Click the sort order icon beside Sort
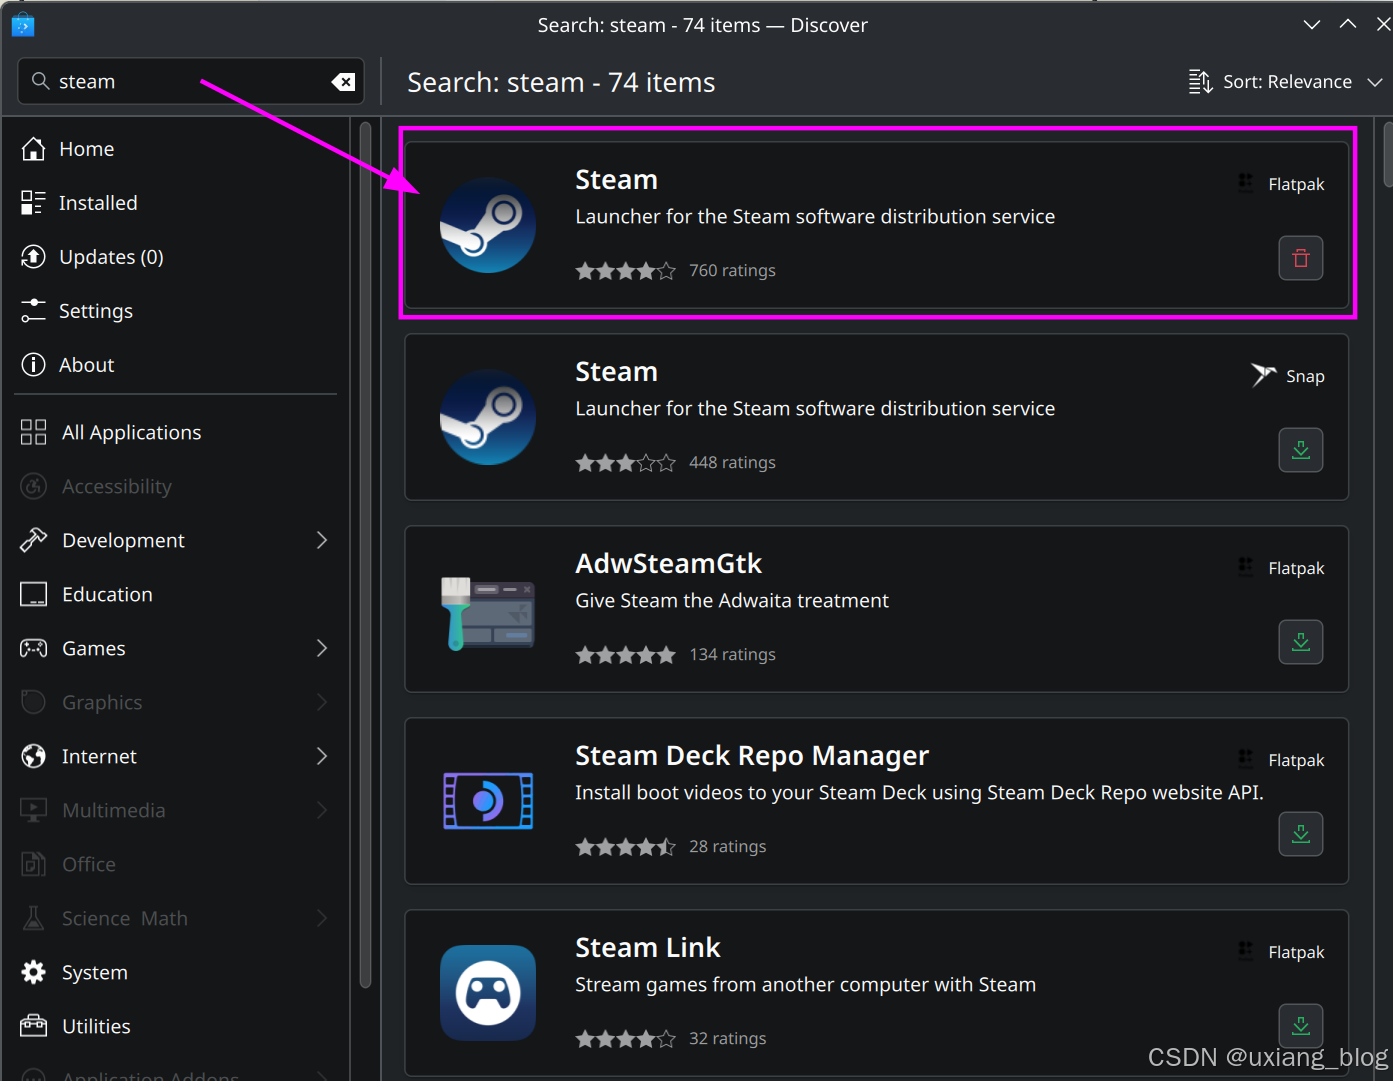This screenshot has height=1081, width=1393. point(1200,82)
